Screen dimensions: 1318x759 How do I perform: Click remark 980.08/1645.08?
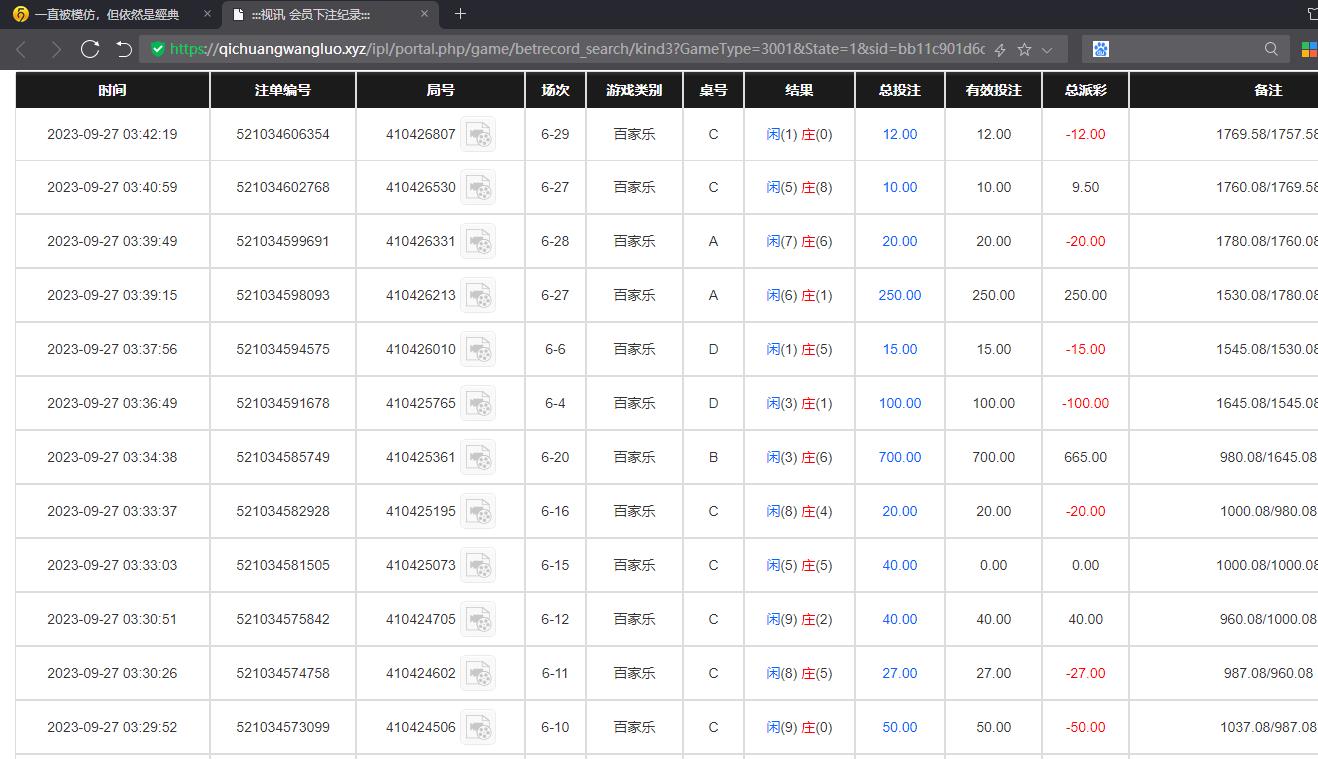point(1268,458)
